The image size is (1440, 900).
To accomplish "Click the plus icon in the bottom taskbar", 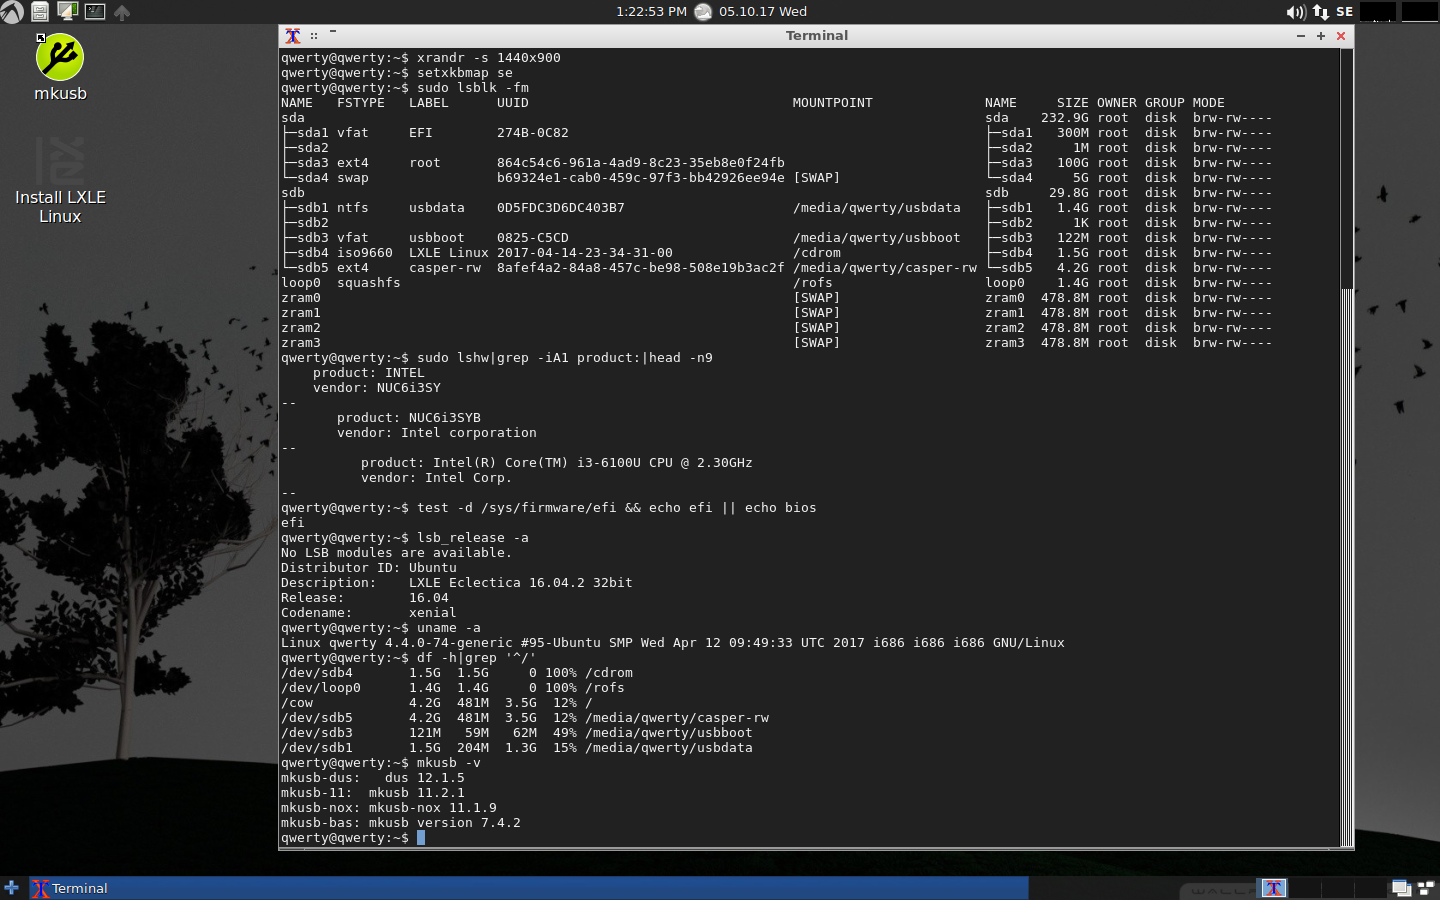I will 12,888.
